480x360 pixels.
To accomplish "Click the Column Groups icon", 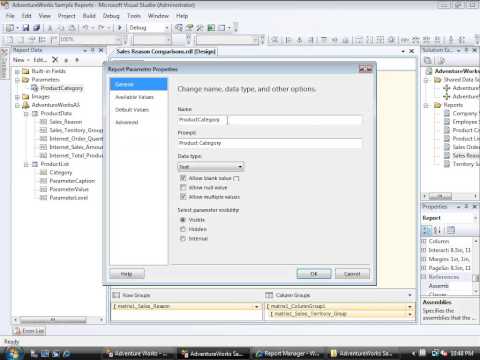I will tap(269, 295).
